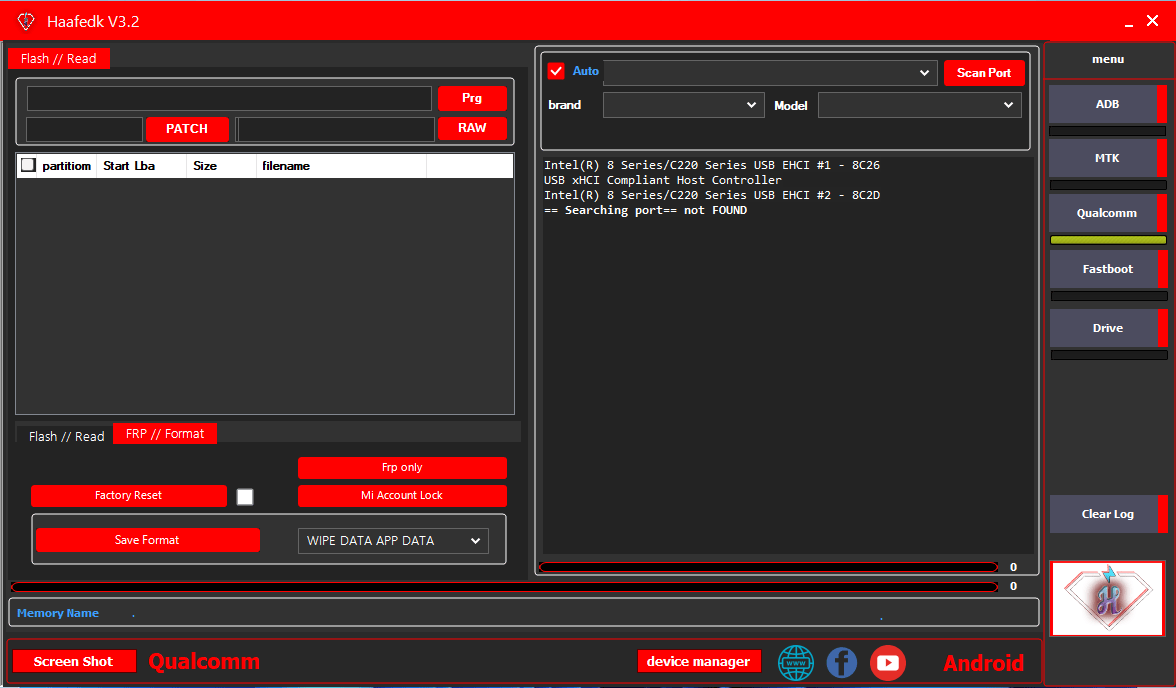1176x688 pixels.
Task: Open the YouTube channel icon
Action: click(x=887, y=662)
